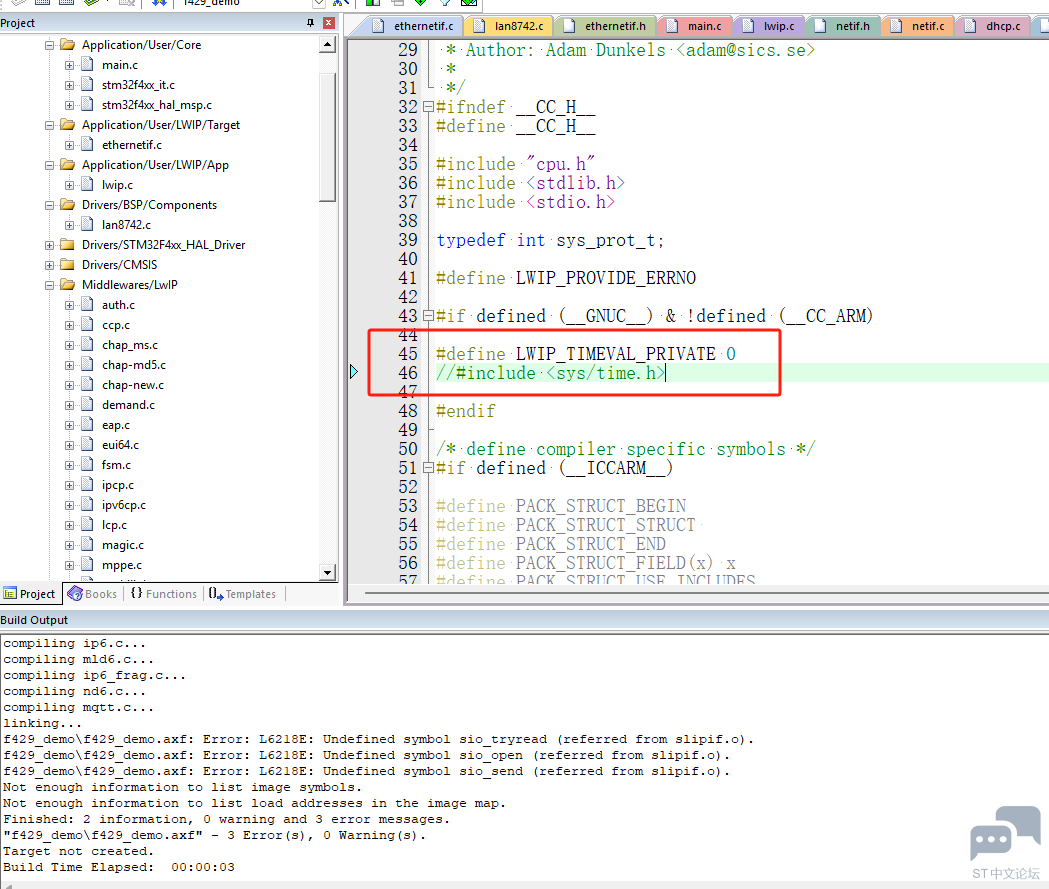Expand includes under stm32f4xx_it.c
This screenshot has width=1049, height=889.
[x=70, y=86]
